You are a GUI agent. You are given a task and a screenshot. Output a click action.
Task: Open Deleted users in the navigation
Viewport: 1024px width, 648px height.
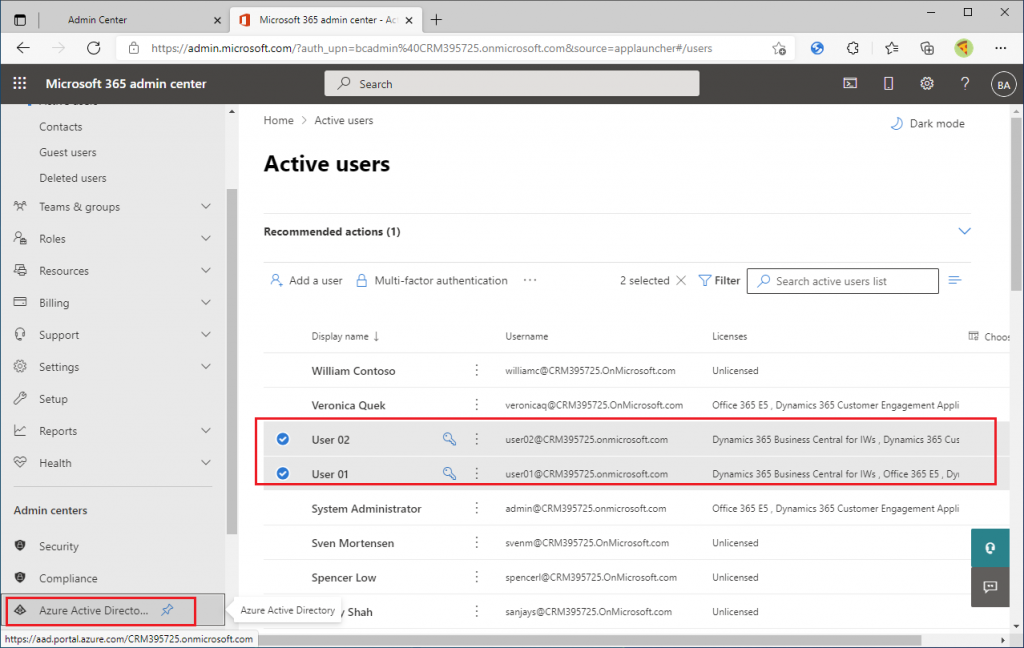(x=72, y=178)
